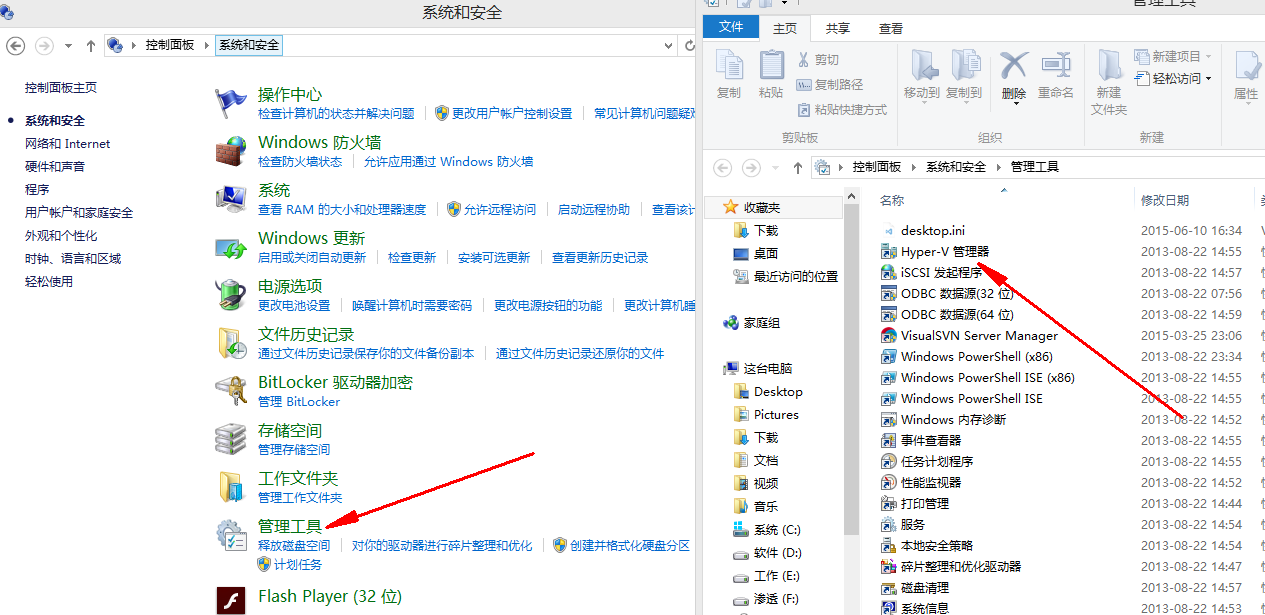Open recent locations dropdown in Explorer window
Viewport: 1265px width, 615px height.
coord(775,167)
